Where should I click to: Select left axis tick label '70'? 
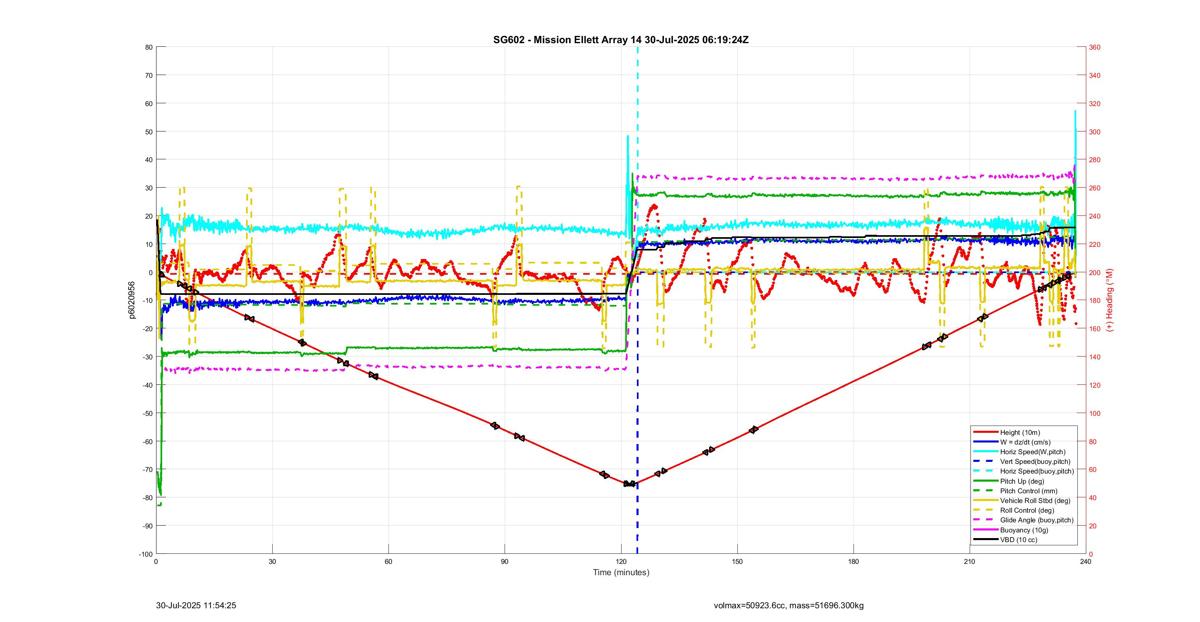(148, 75)
